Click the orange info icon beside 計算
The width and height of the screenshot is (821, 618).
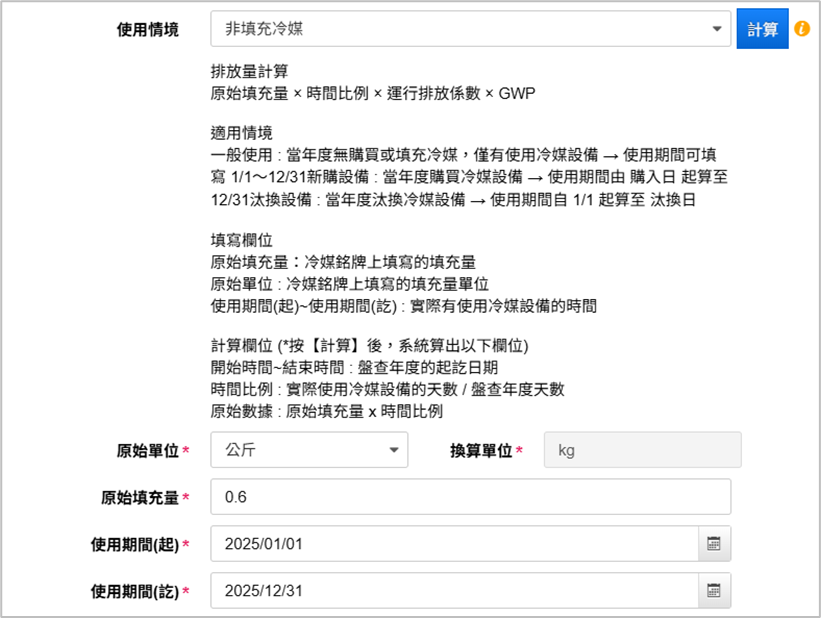(x=802, y=29)
